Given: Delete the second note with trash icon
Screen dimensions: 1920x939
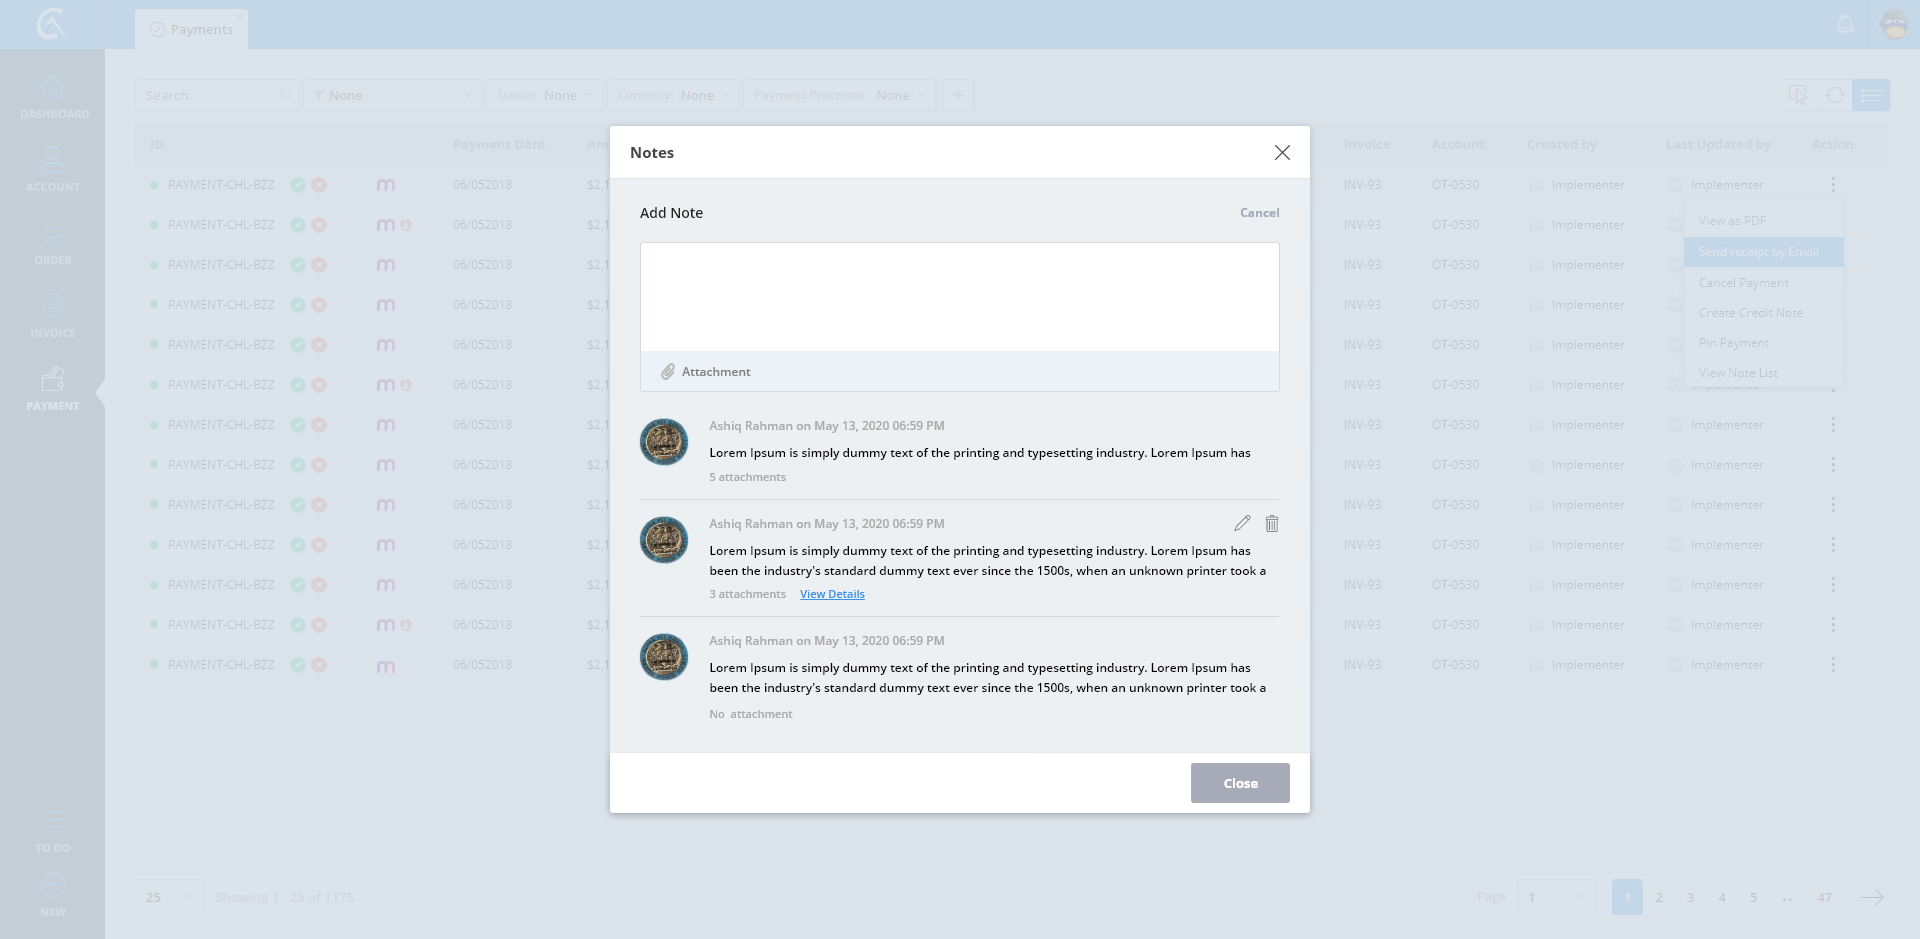Looking at the screenshot, I should (1272, 523).
